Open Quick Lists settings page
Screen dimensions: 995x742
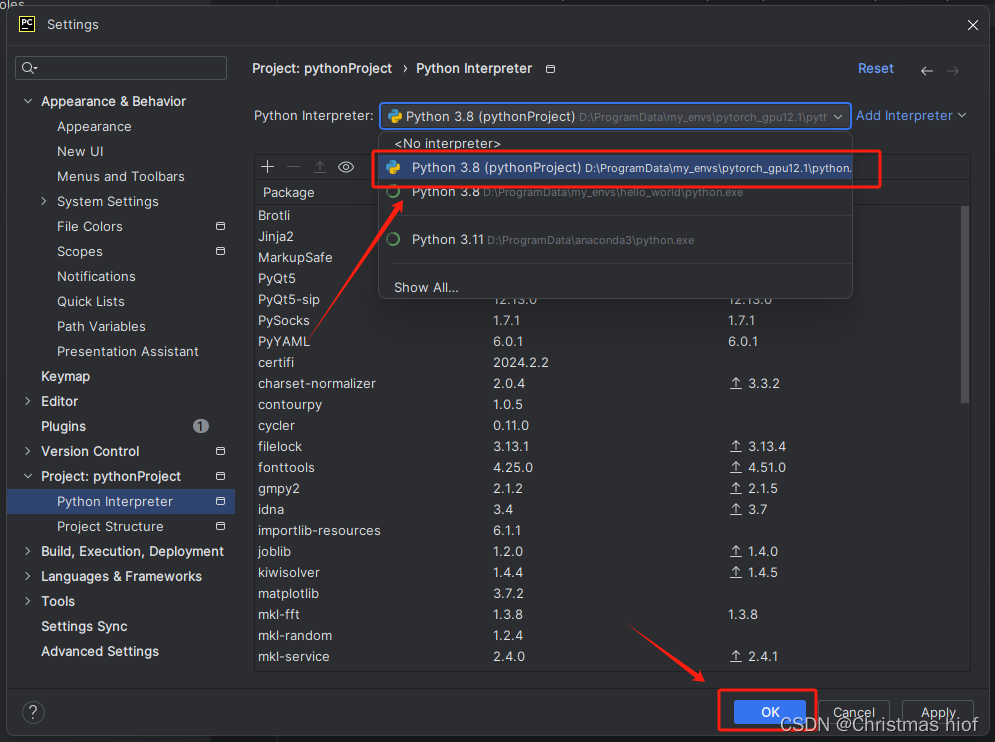(x=91, y=301)
